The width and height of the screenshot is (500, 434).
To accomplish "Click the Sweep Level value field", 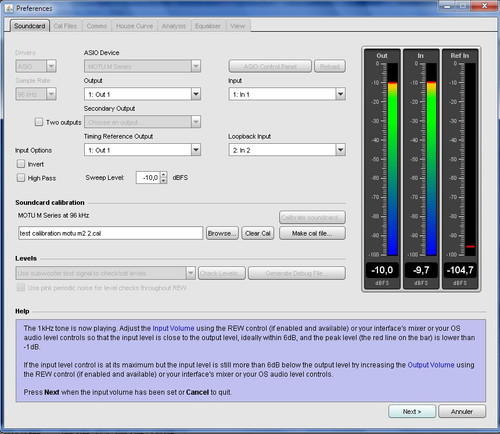I will click(148, 178).
